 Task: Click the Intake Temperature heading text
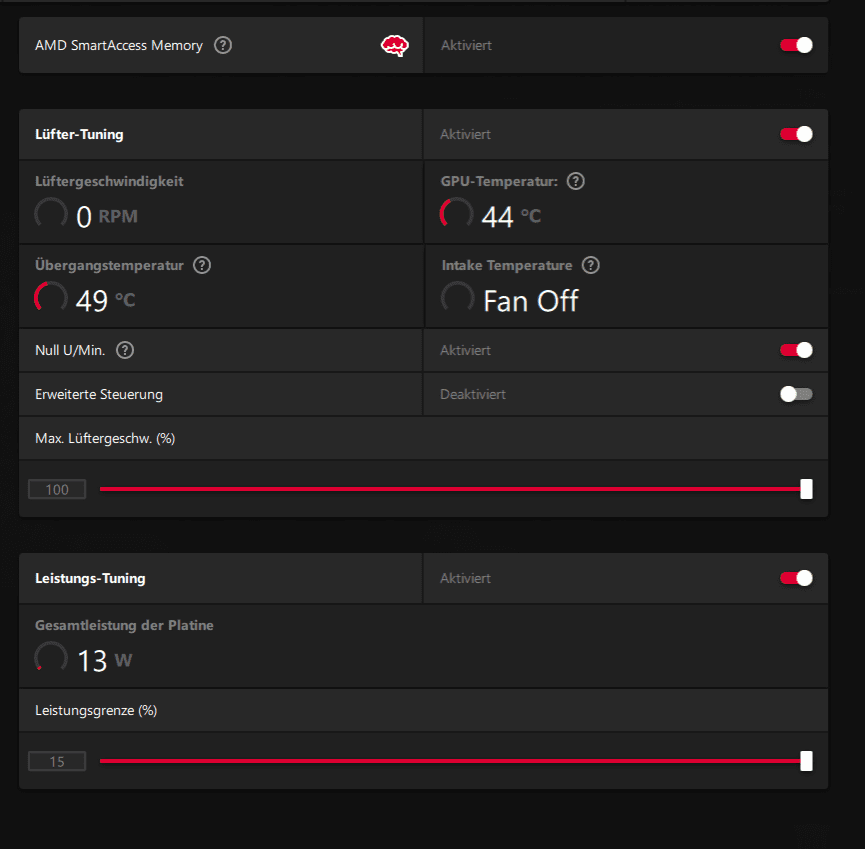tap(507, 265)
